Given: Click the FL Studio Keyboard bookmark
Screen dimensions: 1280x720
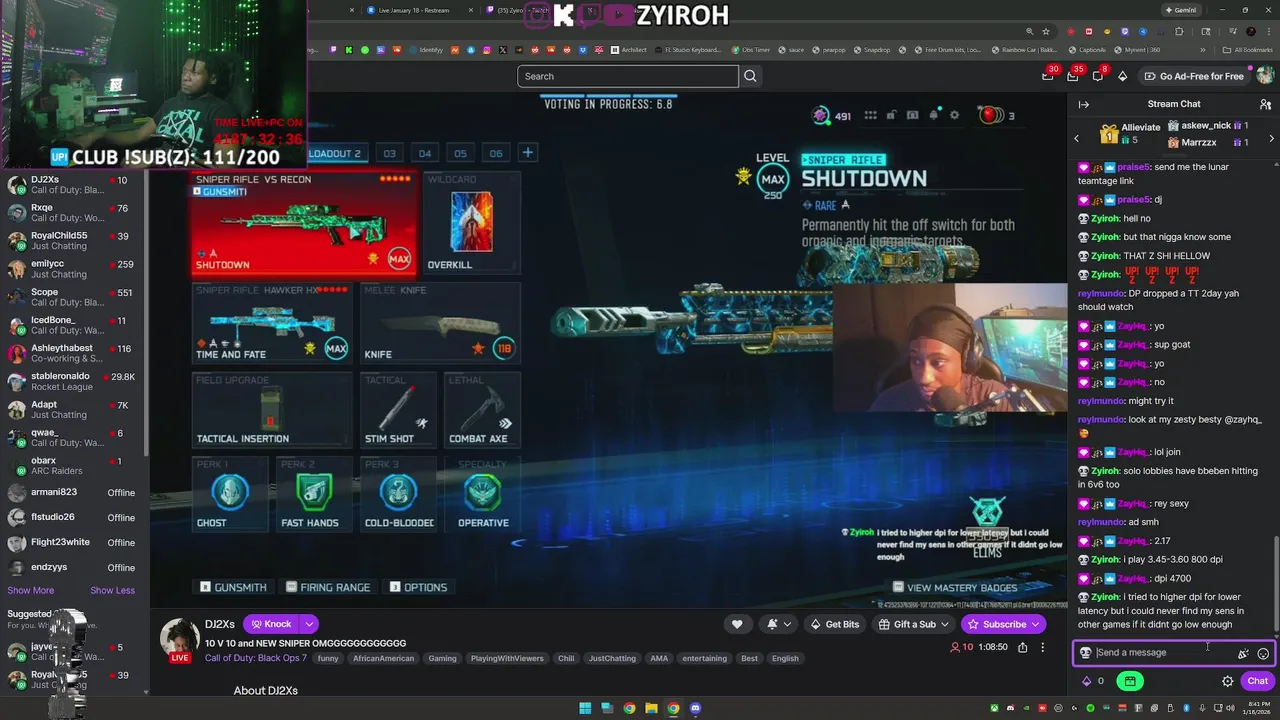Looking at the screenshot, I should click(x=687, y=50).
